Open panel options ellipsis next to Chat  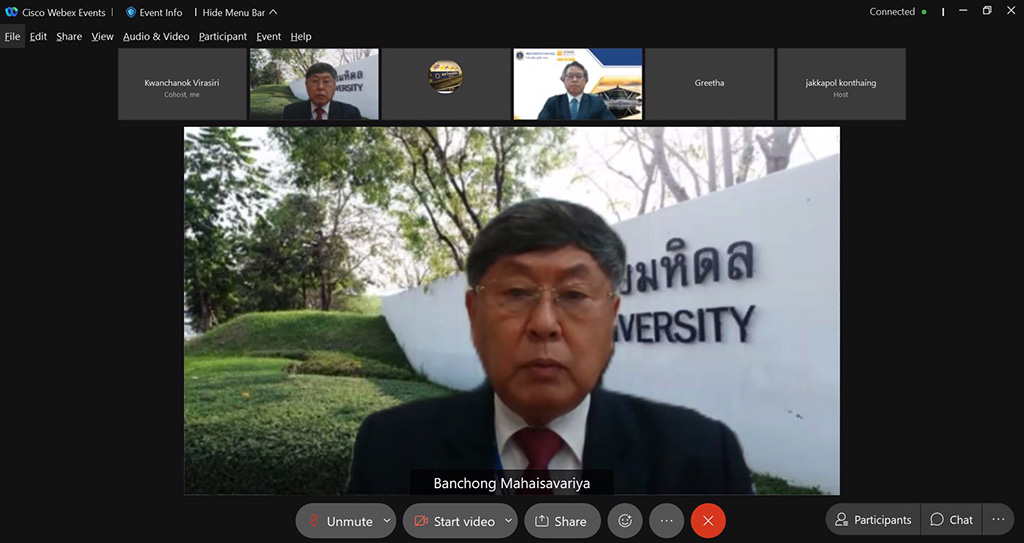pos(998,520)
